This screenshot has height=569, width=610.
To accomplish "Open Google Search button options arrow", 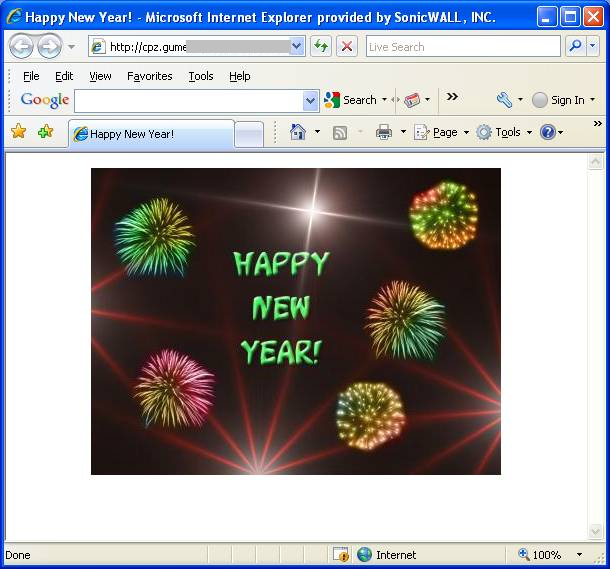I will tap(384, 100).
